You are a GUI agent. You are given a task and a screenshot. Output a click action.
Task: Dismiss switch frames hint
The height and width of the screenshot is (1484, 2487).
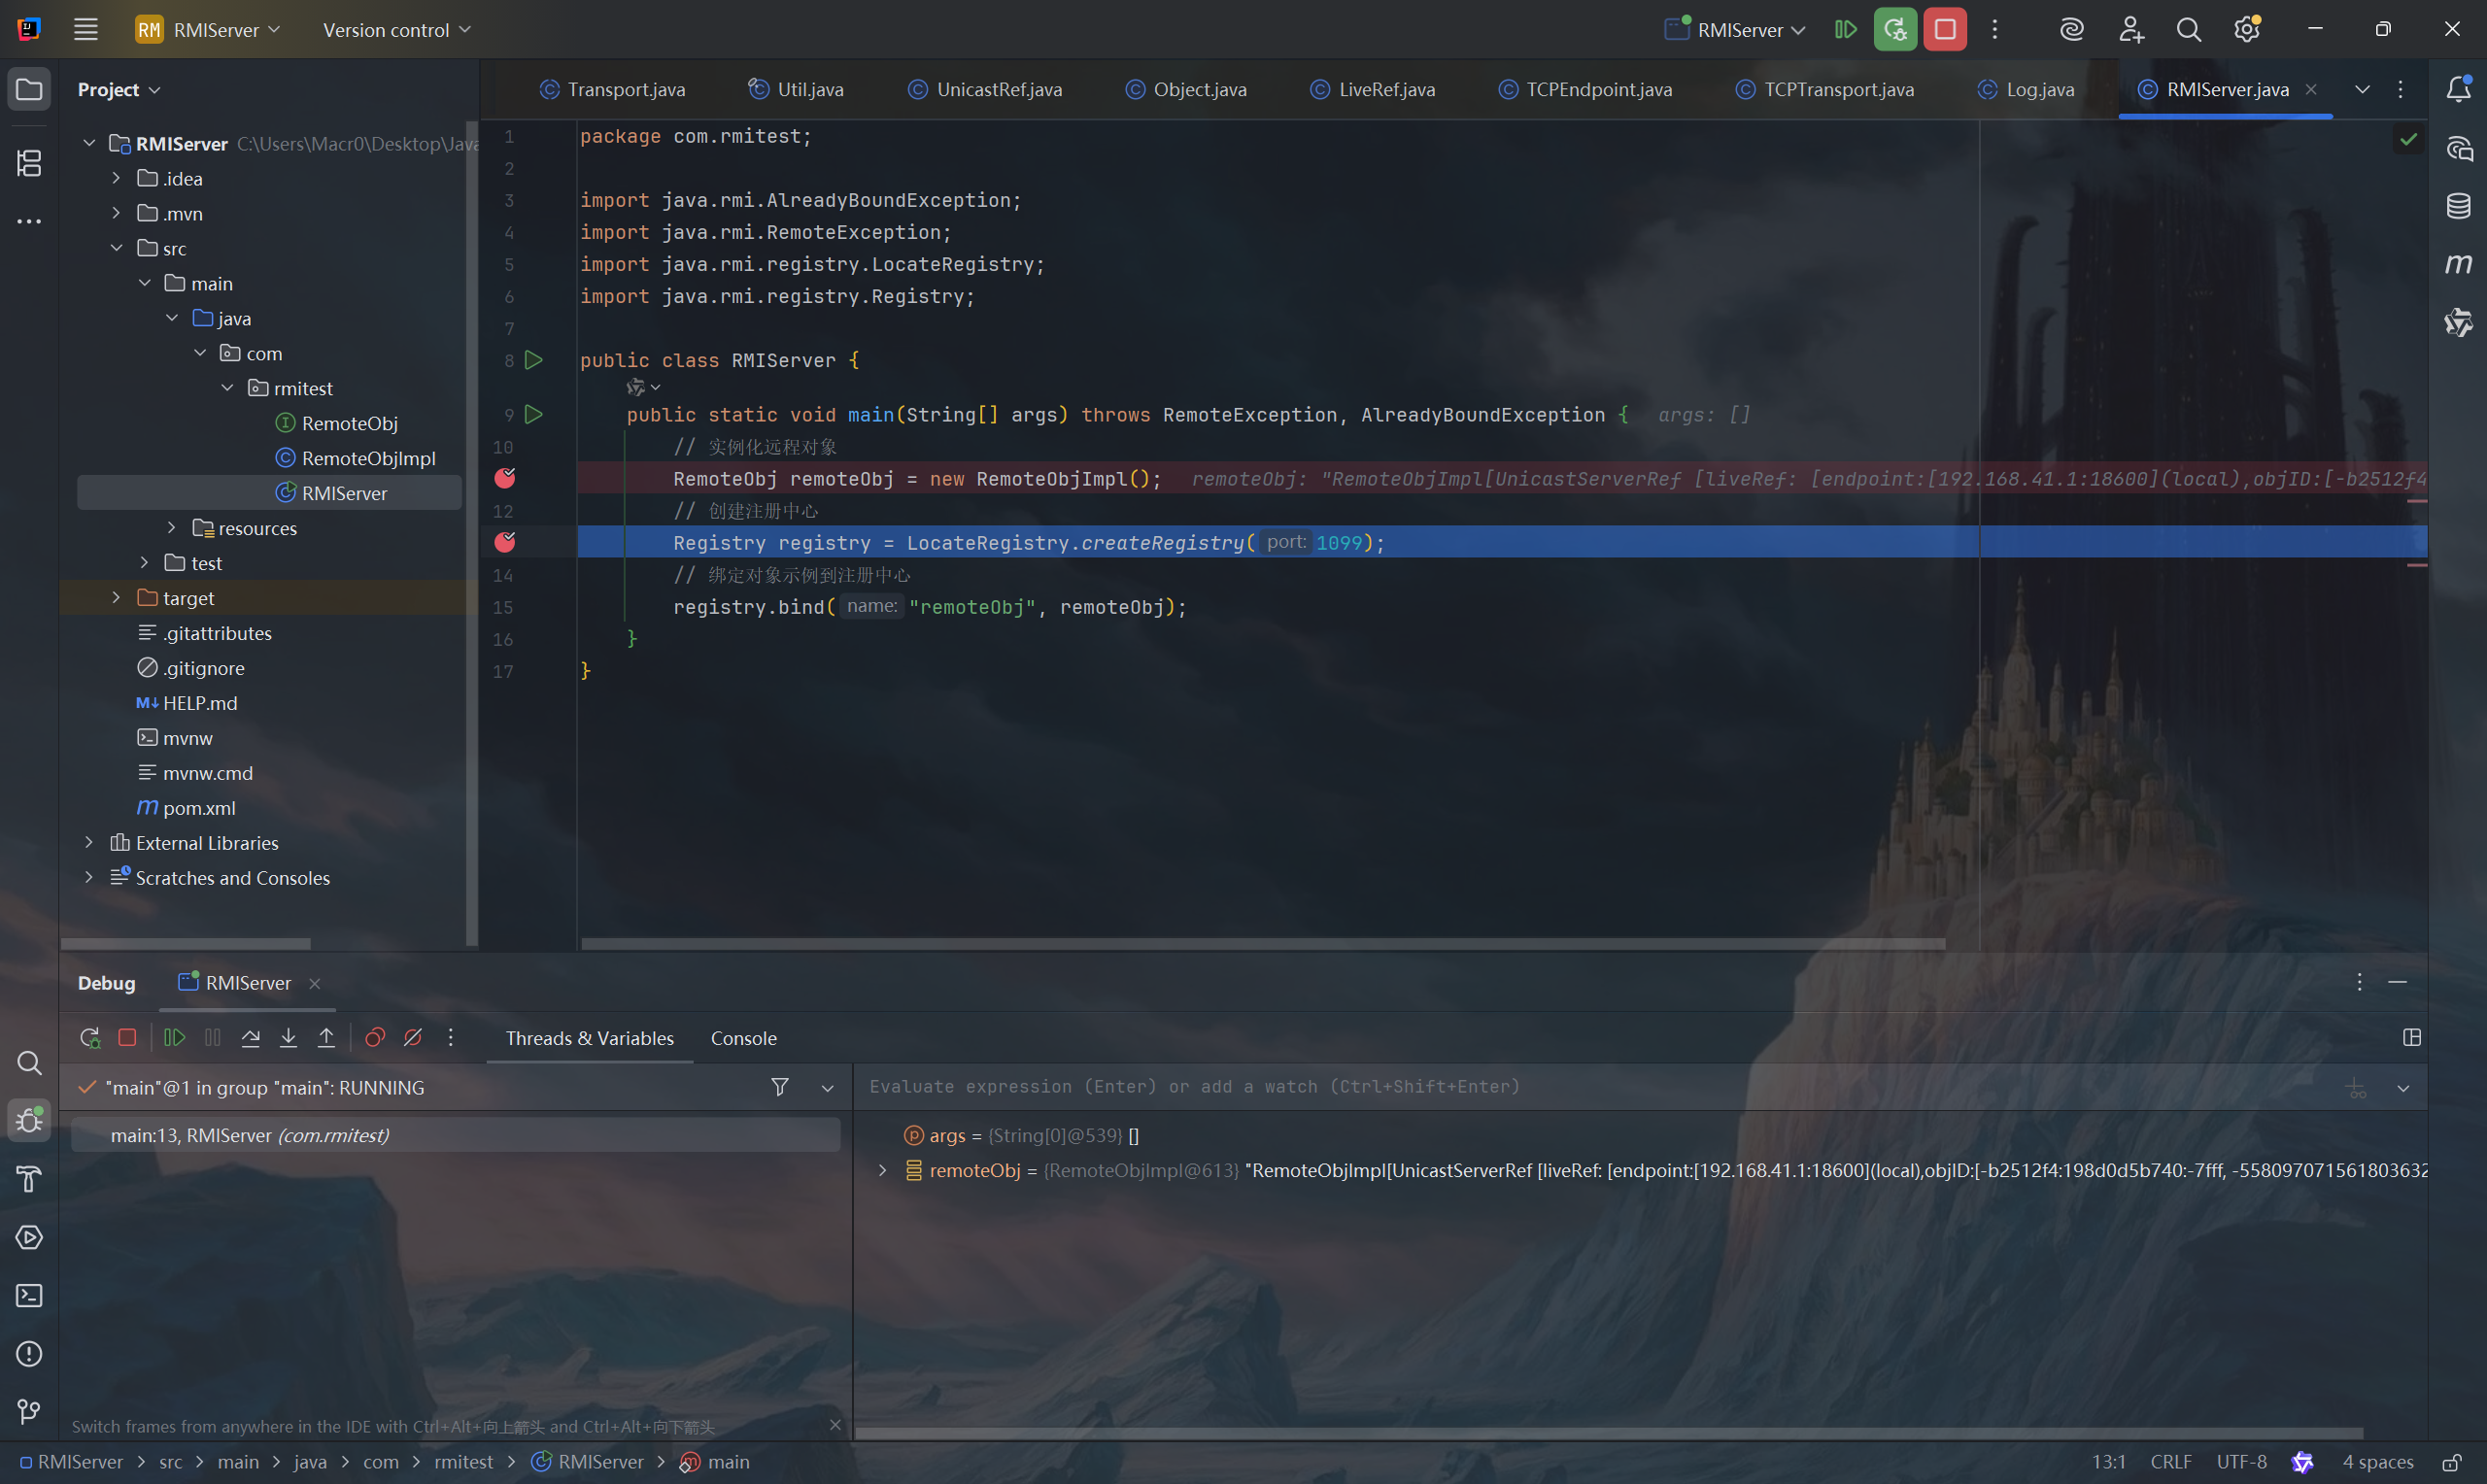pos(835,1424)
